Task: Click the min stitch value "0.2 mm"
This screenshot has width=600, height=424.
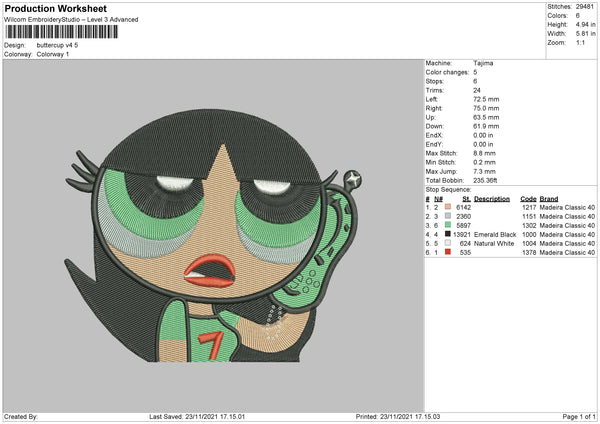Action: (x=484, y=162)
